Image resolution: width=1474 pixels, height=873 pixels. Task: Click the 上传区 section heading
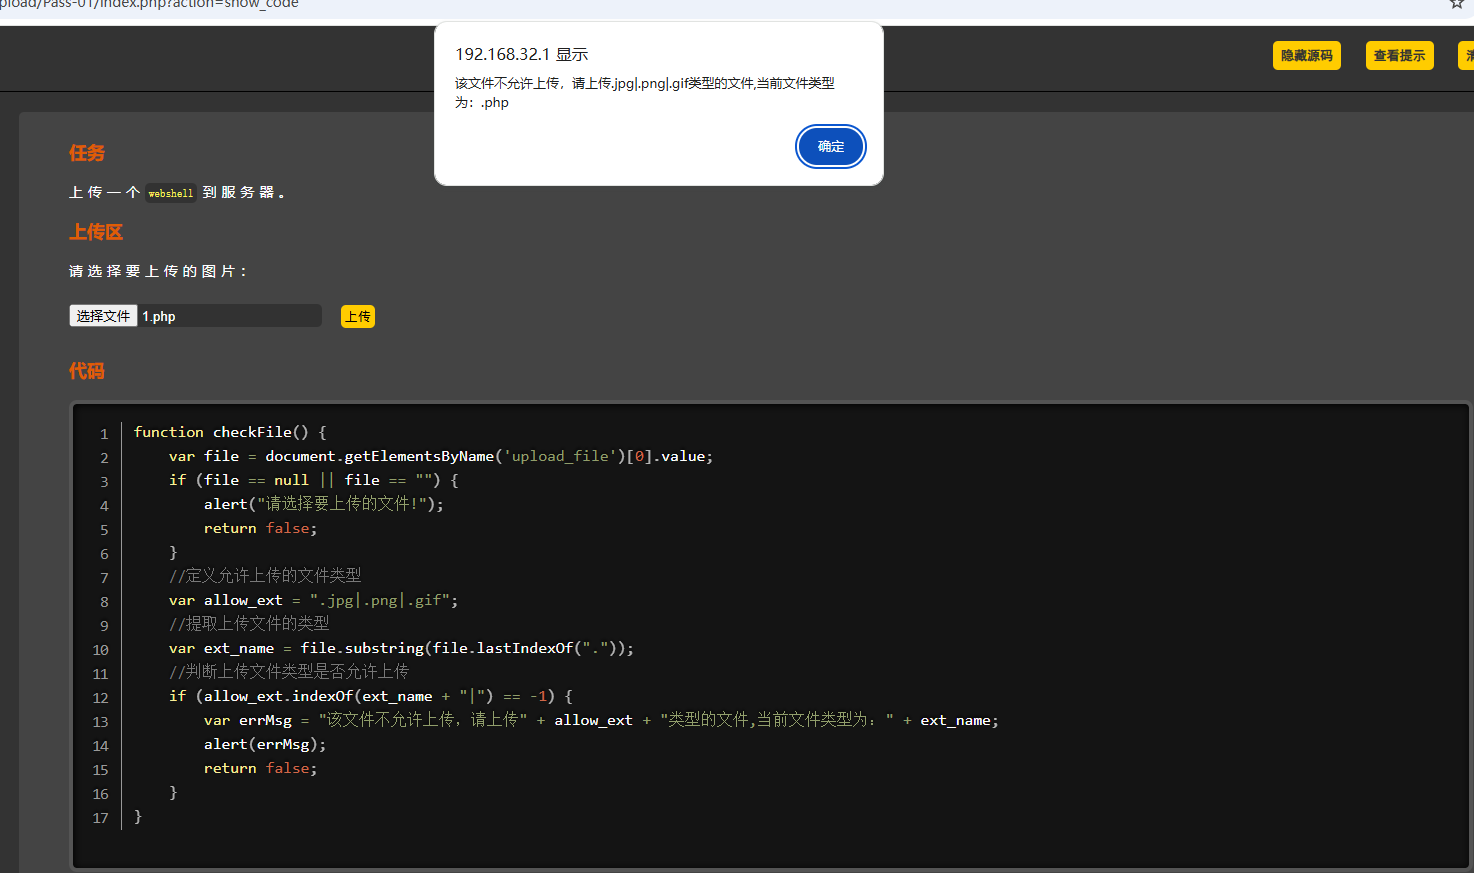(96, 232)
